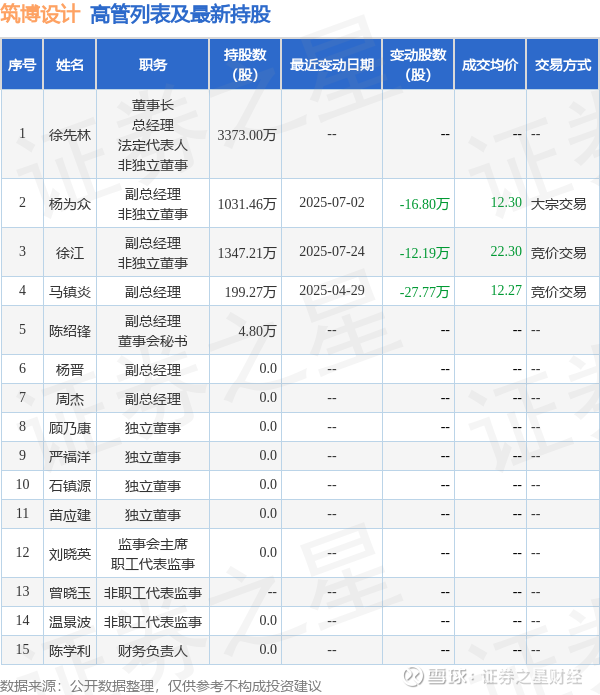
Task: Click the 1031.46万 shareholding cell
Action: [x=247, y=204]
